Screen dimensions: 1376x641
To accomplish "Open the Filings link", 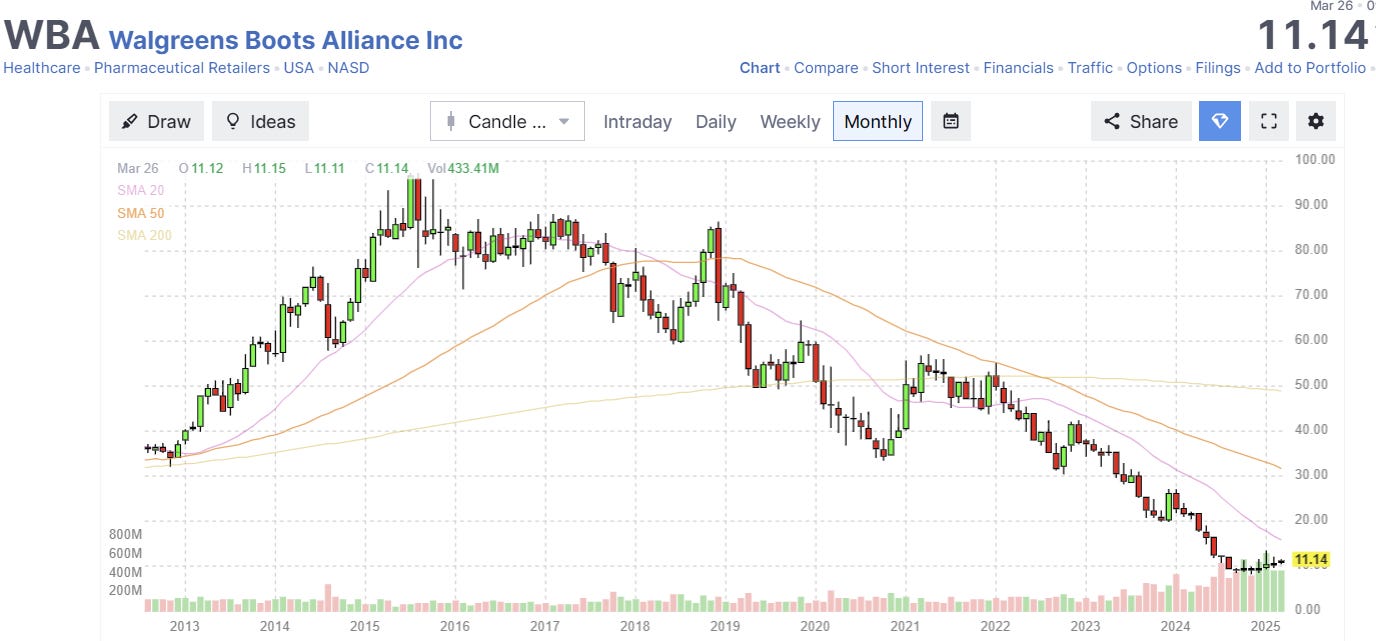I will (1218, 68).
